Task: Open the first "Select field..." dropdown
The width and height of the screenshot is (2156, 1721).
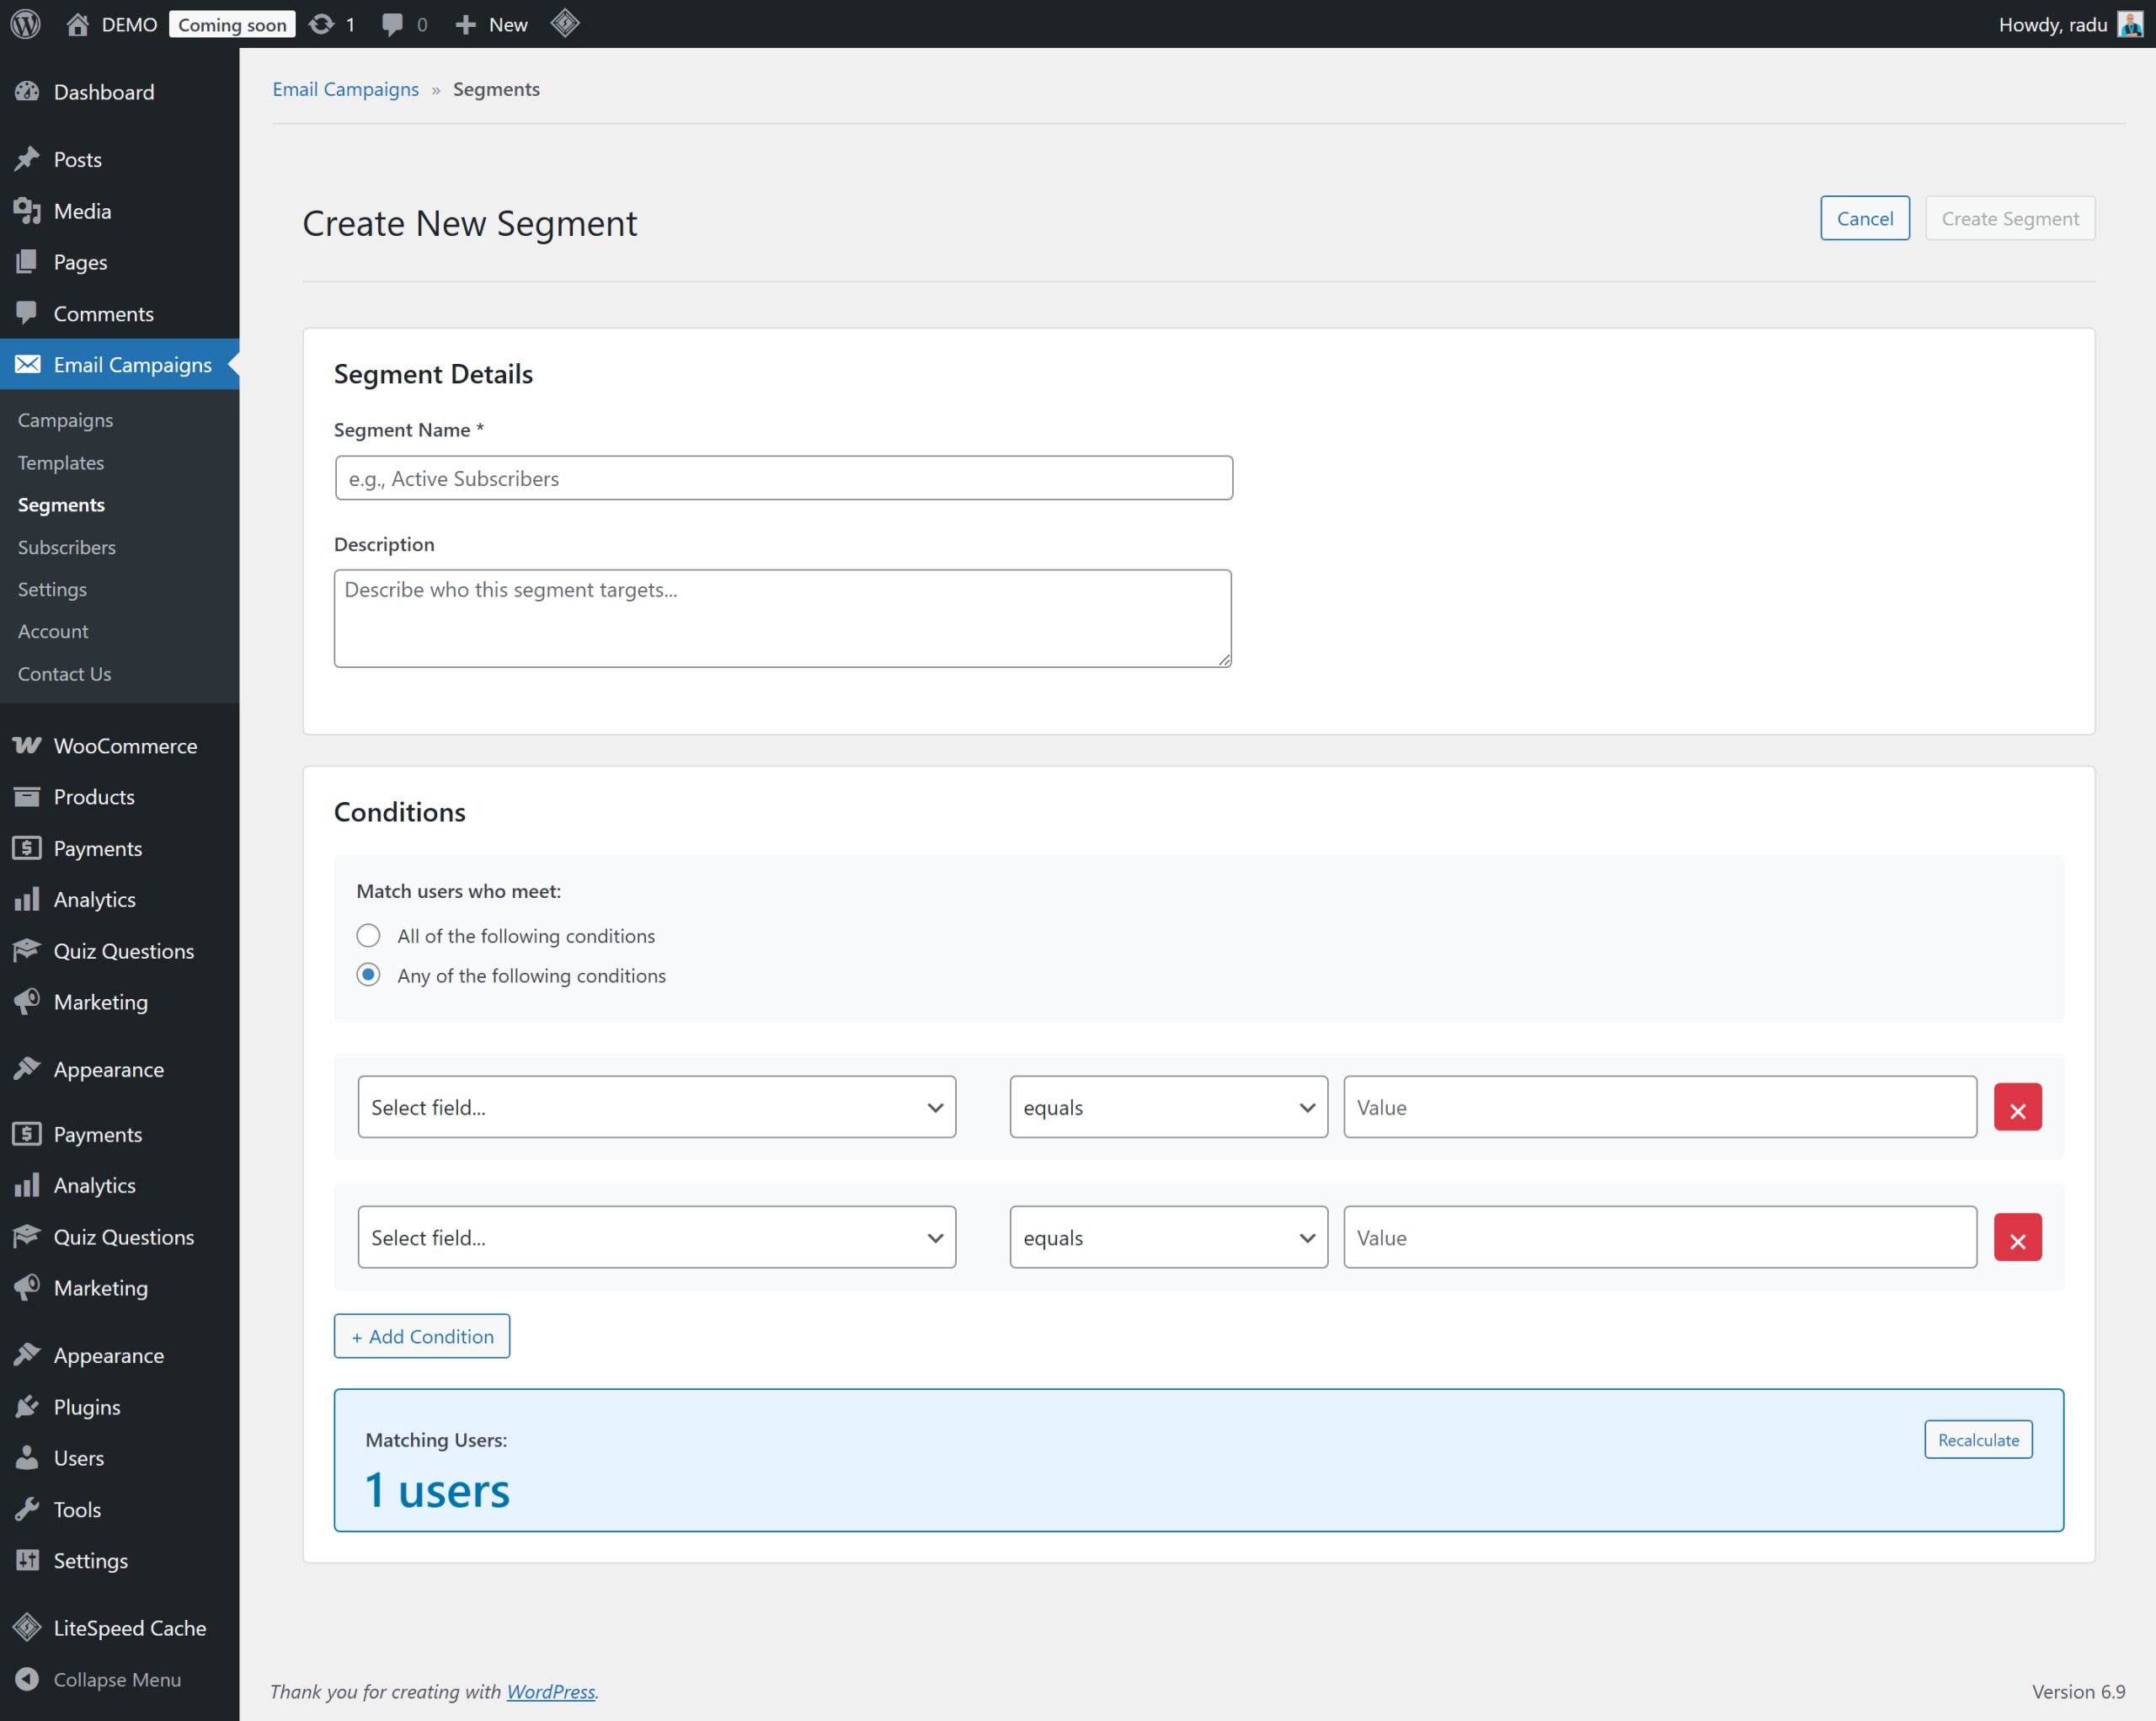Action: point(656,1107)
